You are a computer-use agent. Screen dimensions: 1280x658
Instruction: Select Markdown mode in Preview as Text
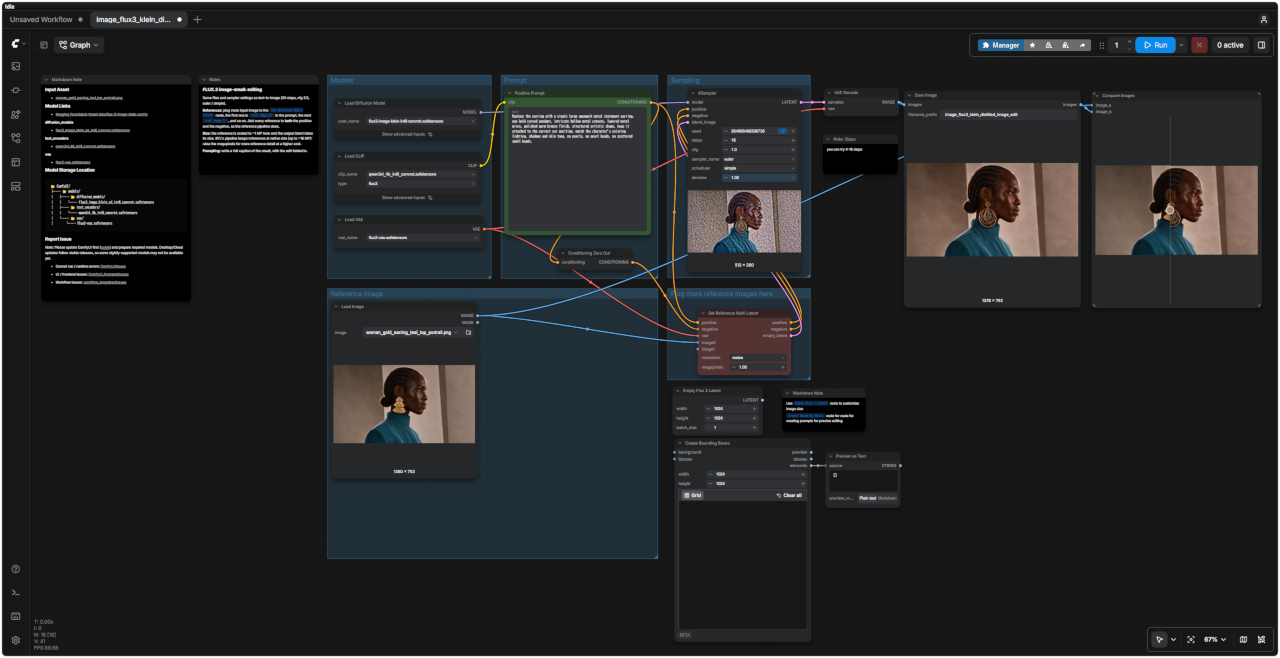click(887, 498)
